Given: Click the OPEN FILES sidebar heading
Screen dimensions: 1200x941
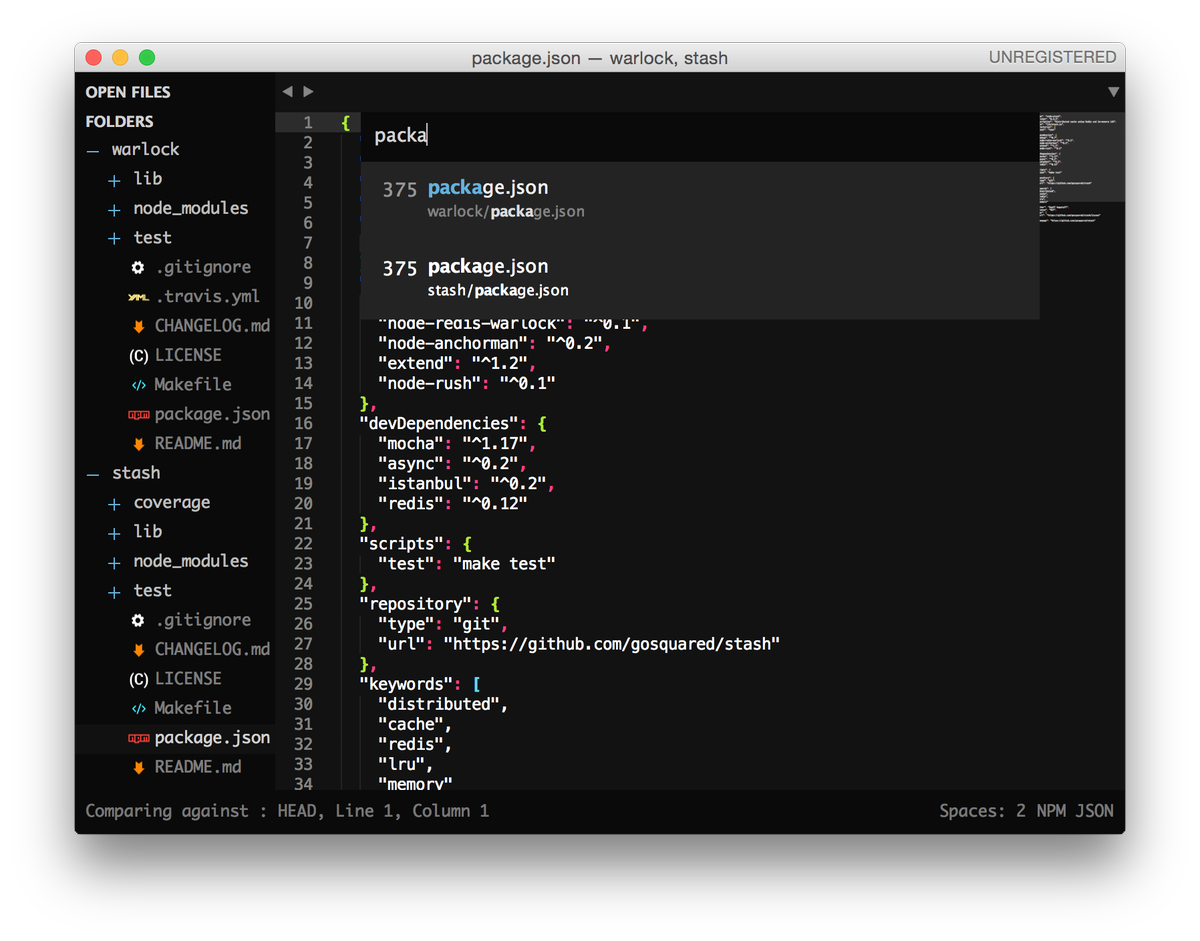Looking at the screenshot, I should 128,92.
